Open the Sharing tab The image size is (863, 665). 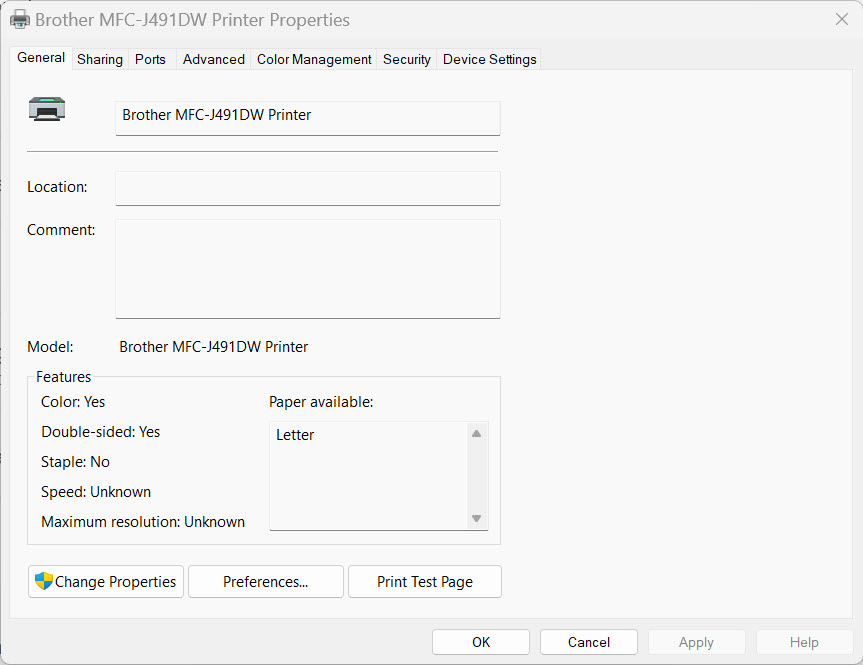click(100, 59)
